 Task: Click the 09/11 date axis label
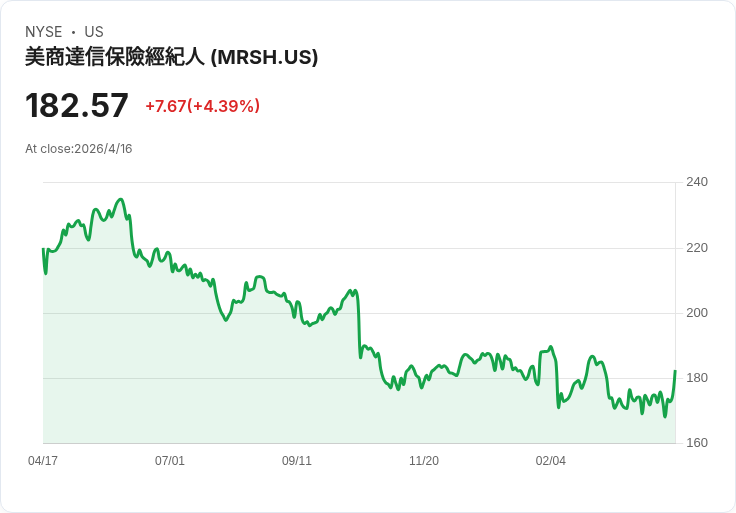(297, 460)
